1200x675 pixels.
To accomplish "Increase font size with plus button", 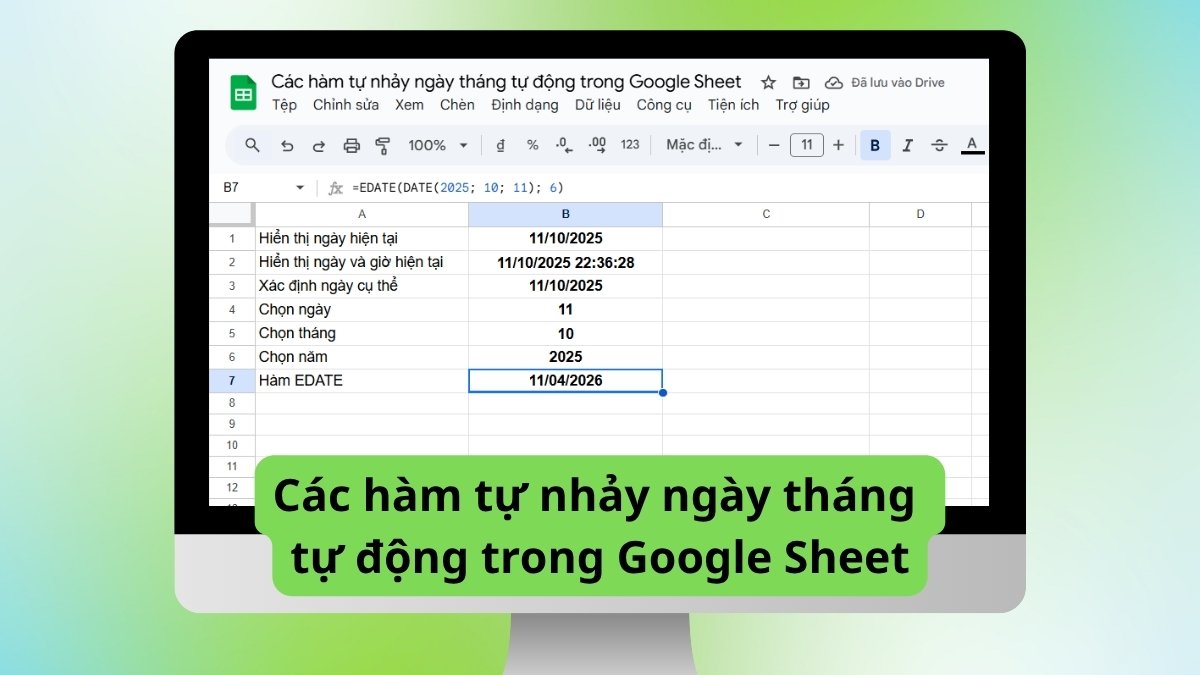I will (x=838, y=145).
